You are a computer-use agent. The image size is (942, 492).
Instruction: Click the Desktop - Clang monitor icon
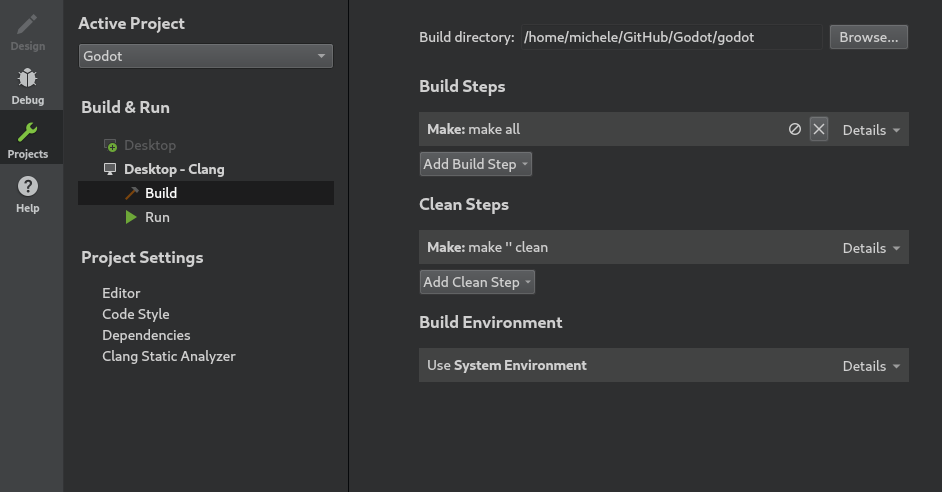(x=110, y=169)
